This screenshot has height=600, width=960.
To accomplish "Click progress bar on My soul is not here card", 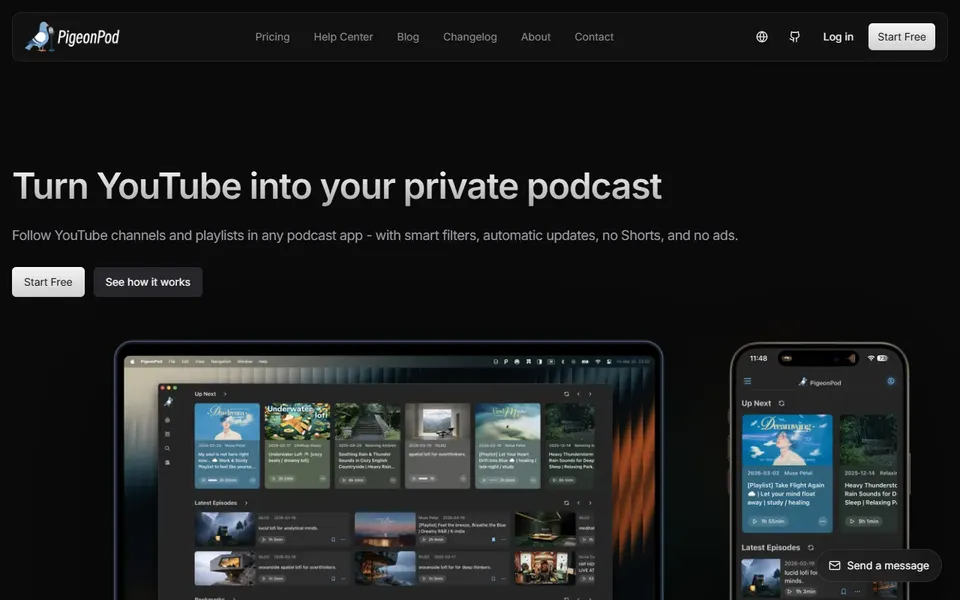I will pyautogui.click(x=212, y=480).
